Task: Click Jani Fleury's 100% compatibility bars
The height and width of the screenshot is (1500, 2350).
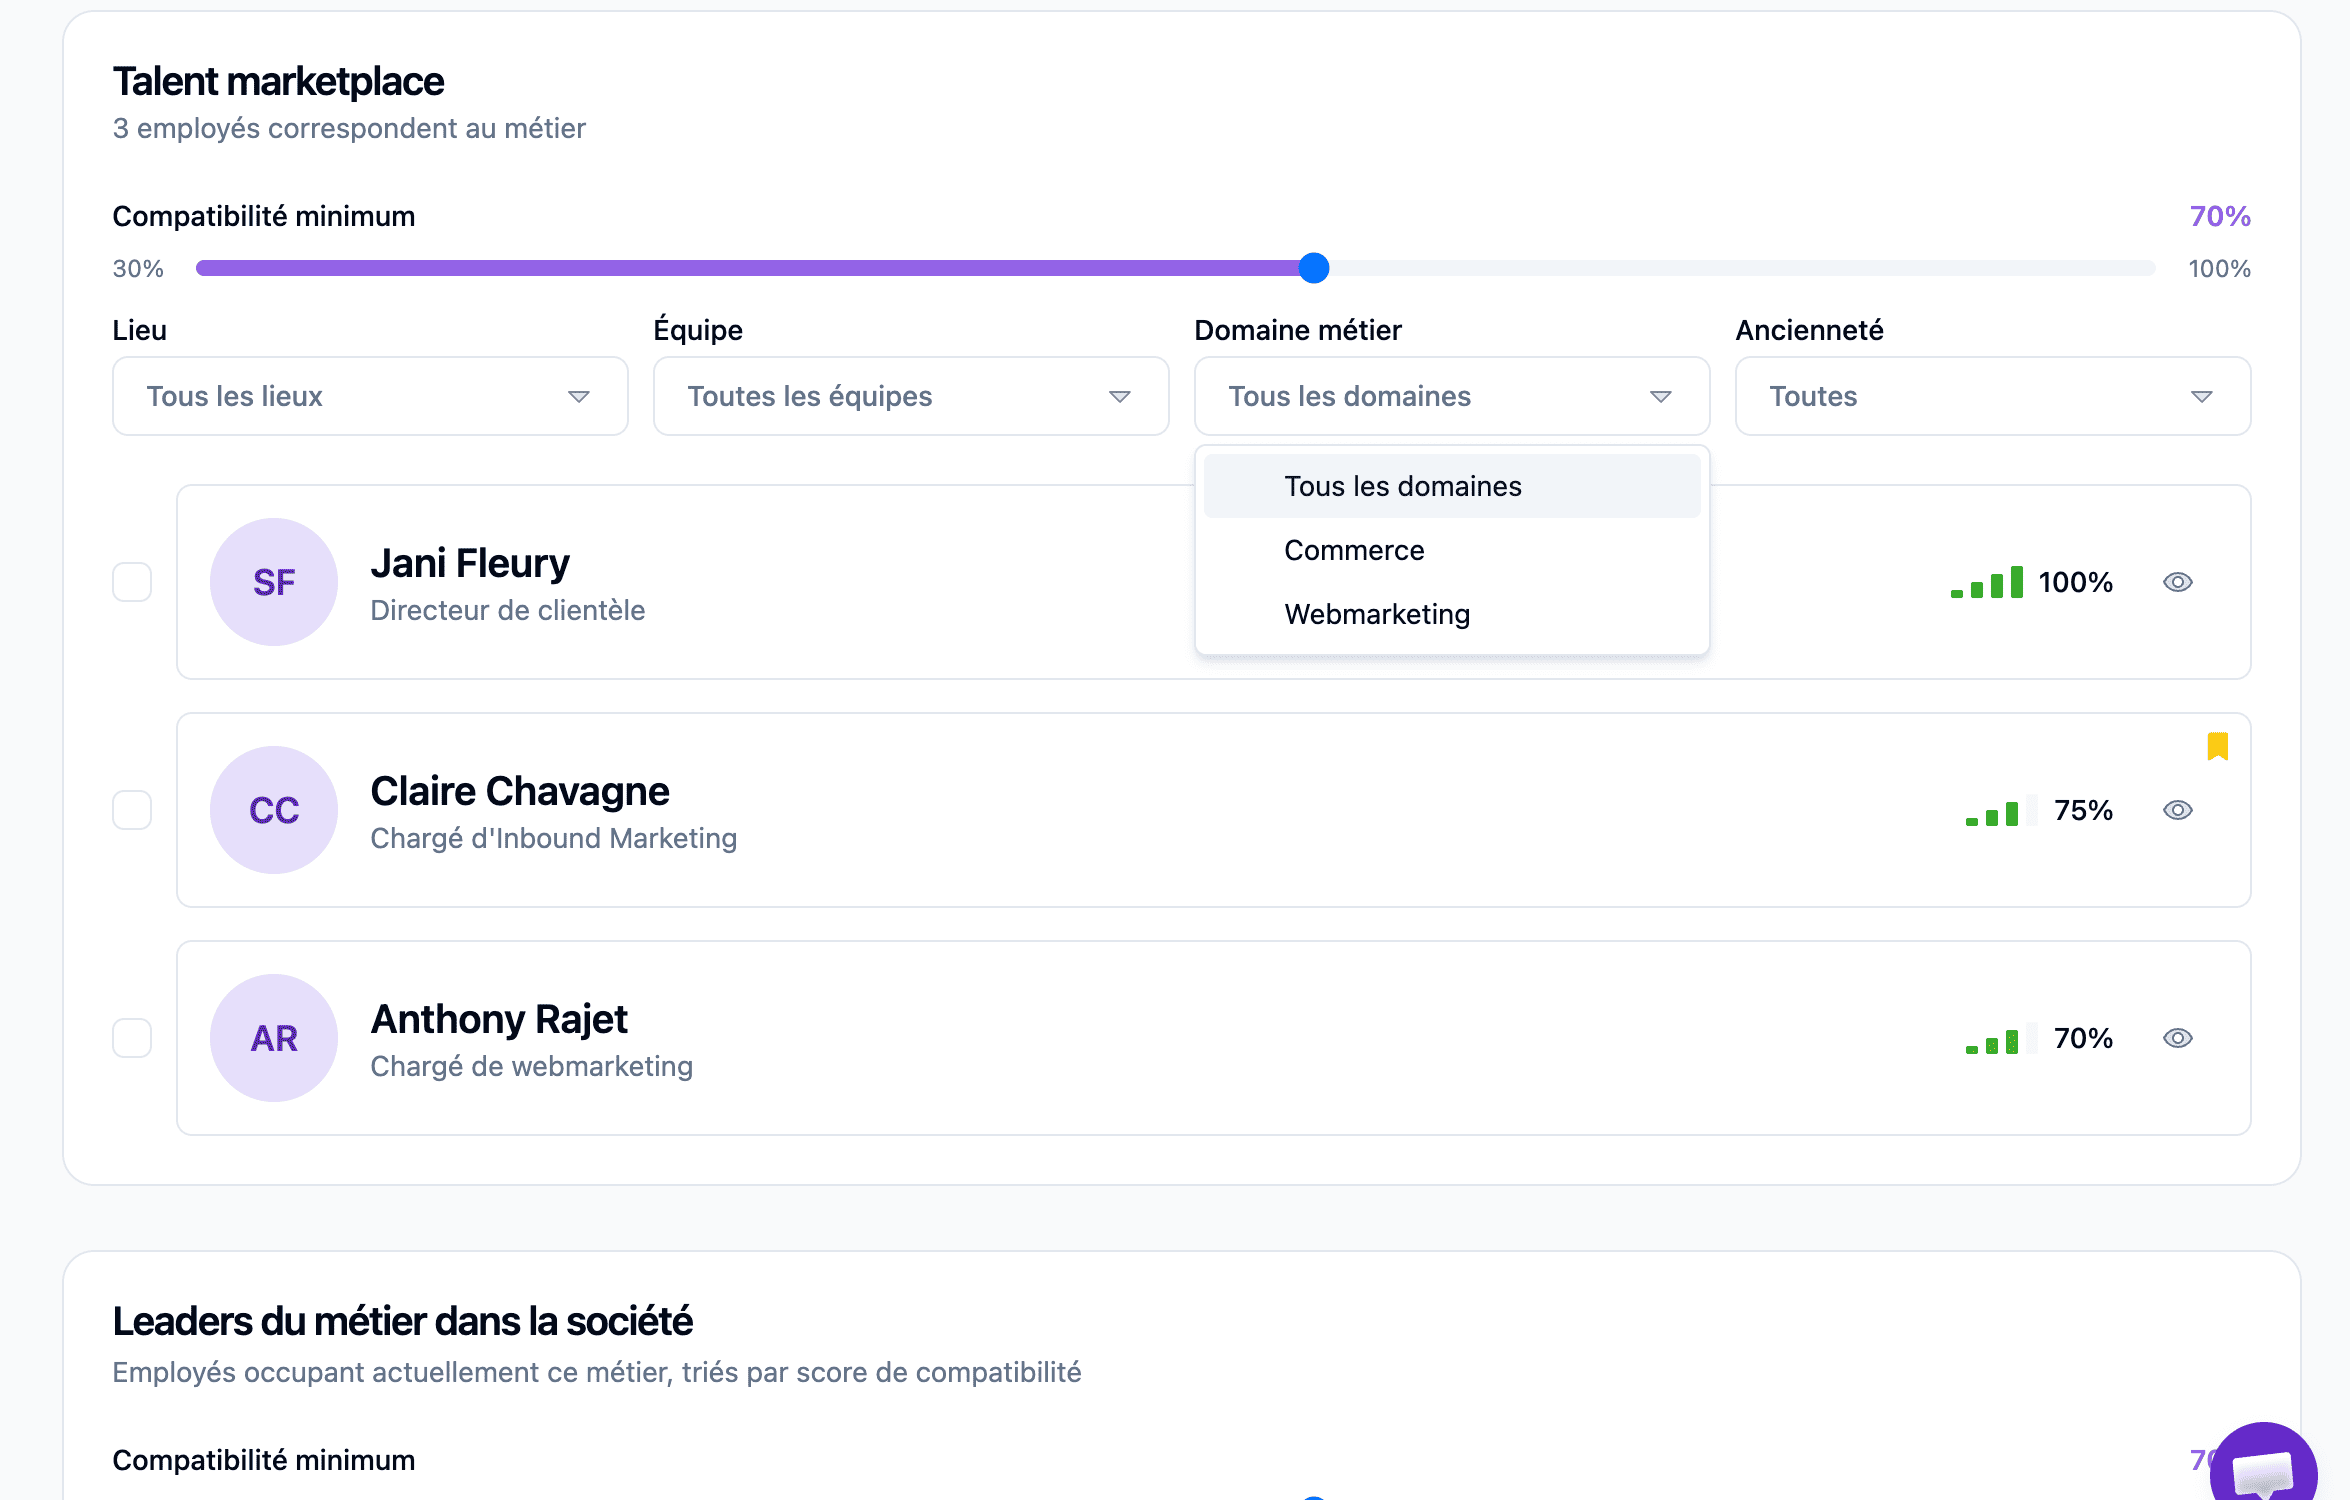Action: tap(1987, 582)
